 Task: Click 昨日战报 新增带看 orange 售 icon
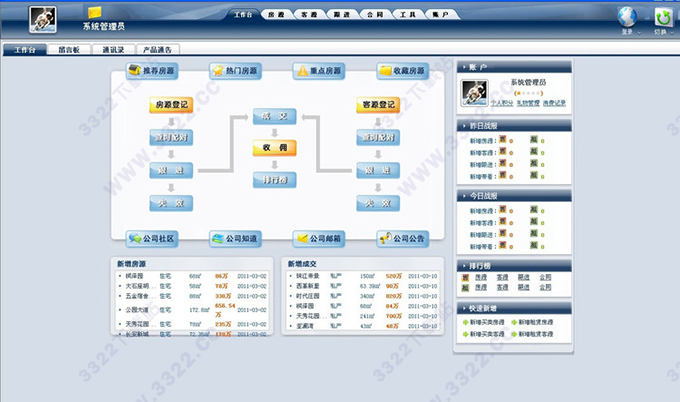click(503, 175)
